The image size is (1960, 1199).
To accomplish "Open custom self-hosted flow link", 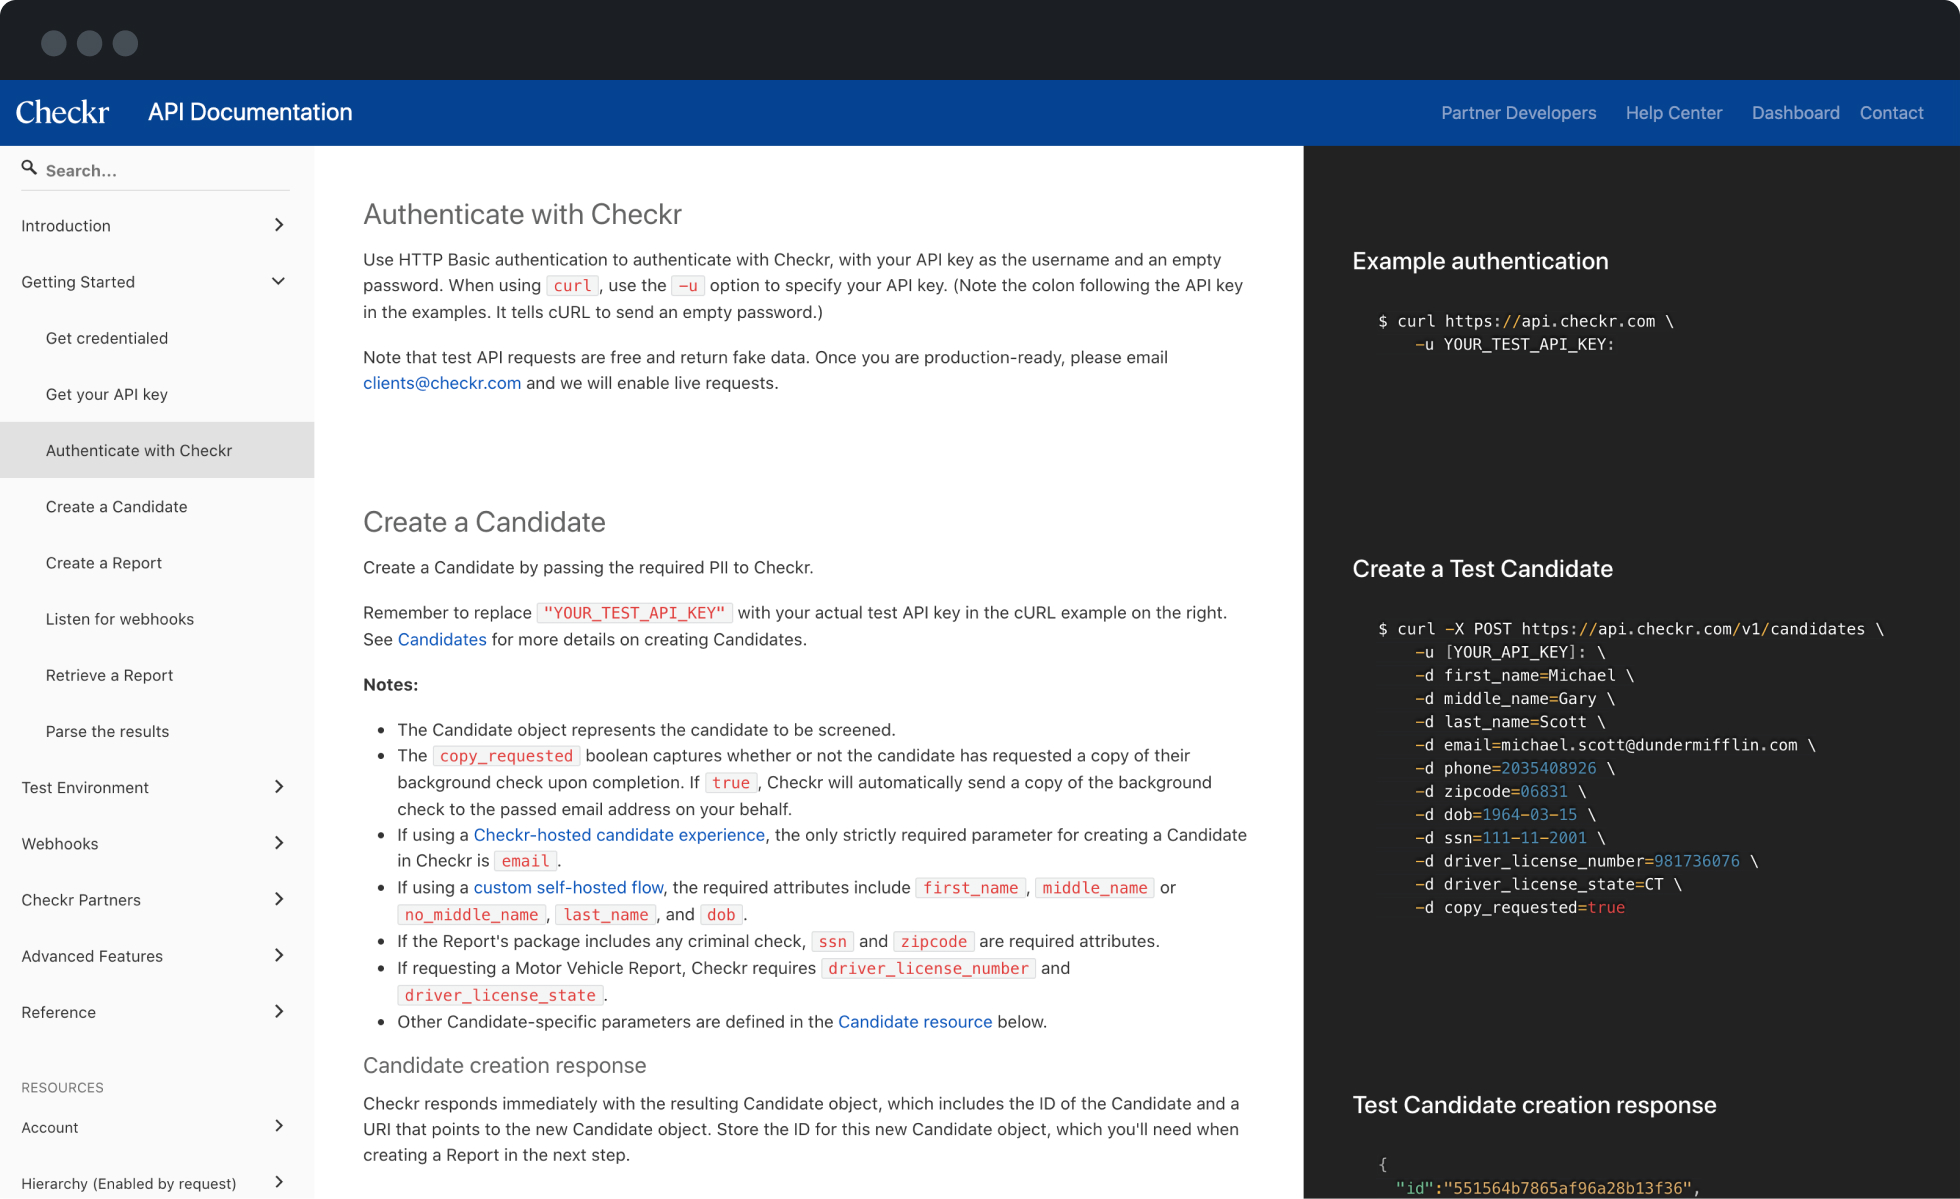I will [569, 887].
